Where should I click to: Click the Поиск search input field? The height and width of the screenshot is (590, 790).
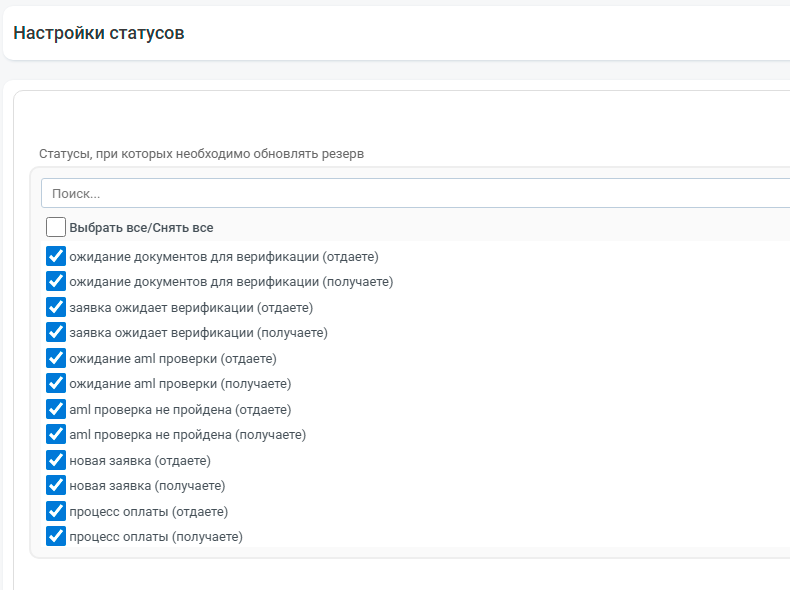pos(416,193)
